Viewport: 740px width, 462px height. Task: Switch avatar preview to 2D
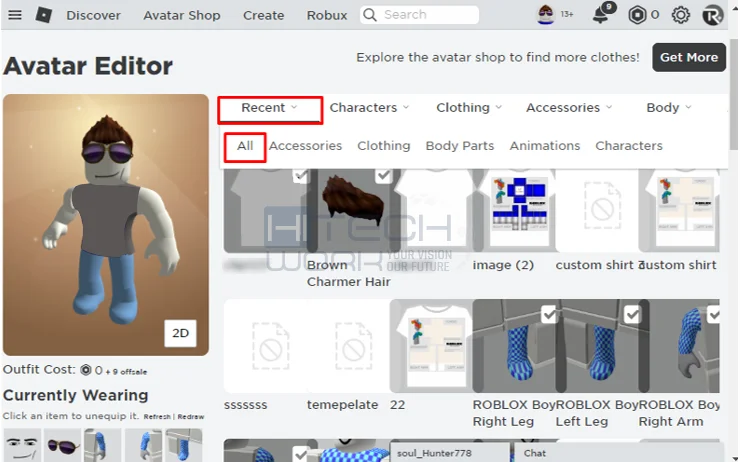180,333
